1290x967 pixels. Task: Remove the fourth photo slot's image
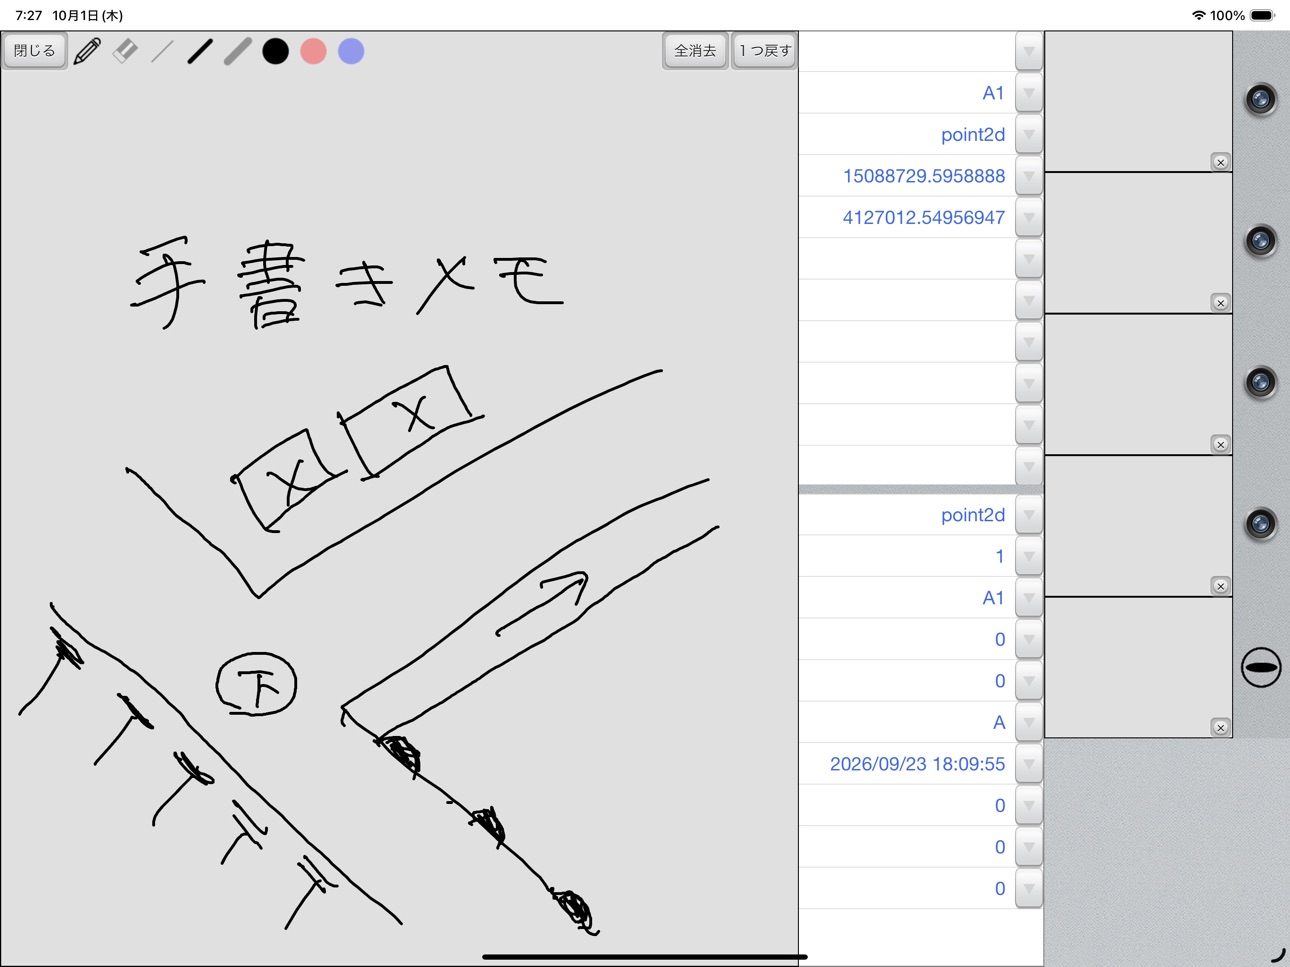click(x=1220, y=586)
